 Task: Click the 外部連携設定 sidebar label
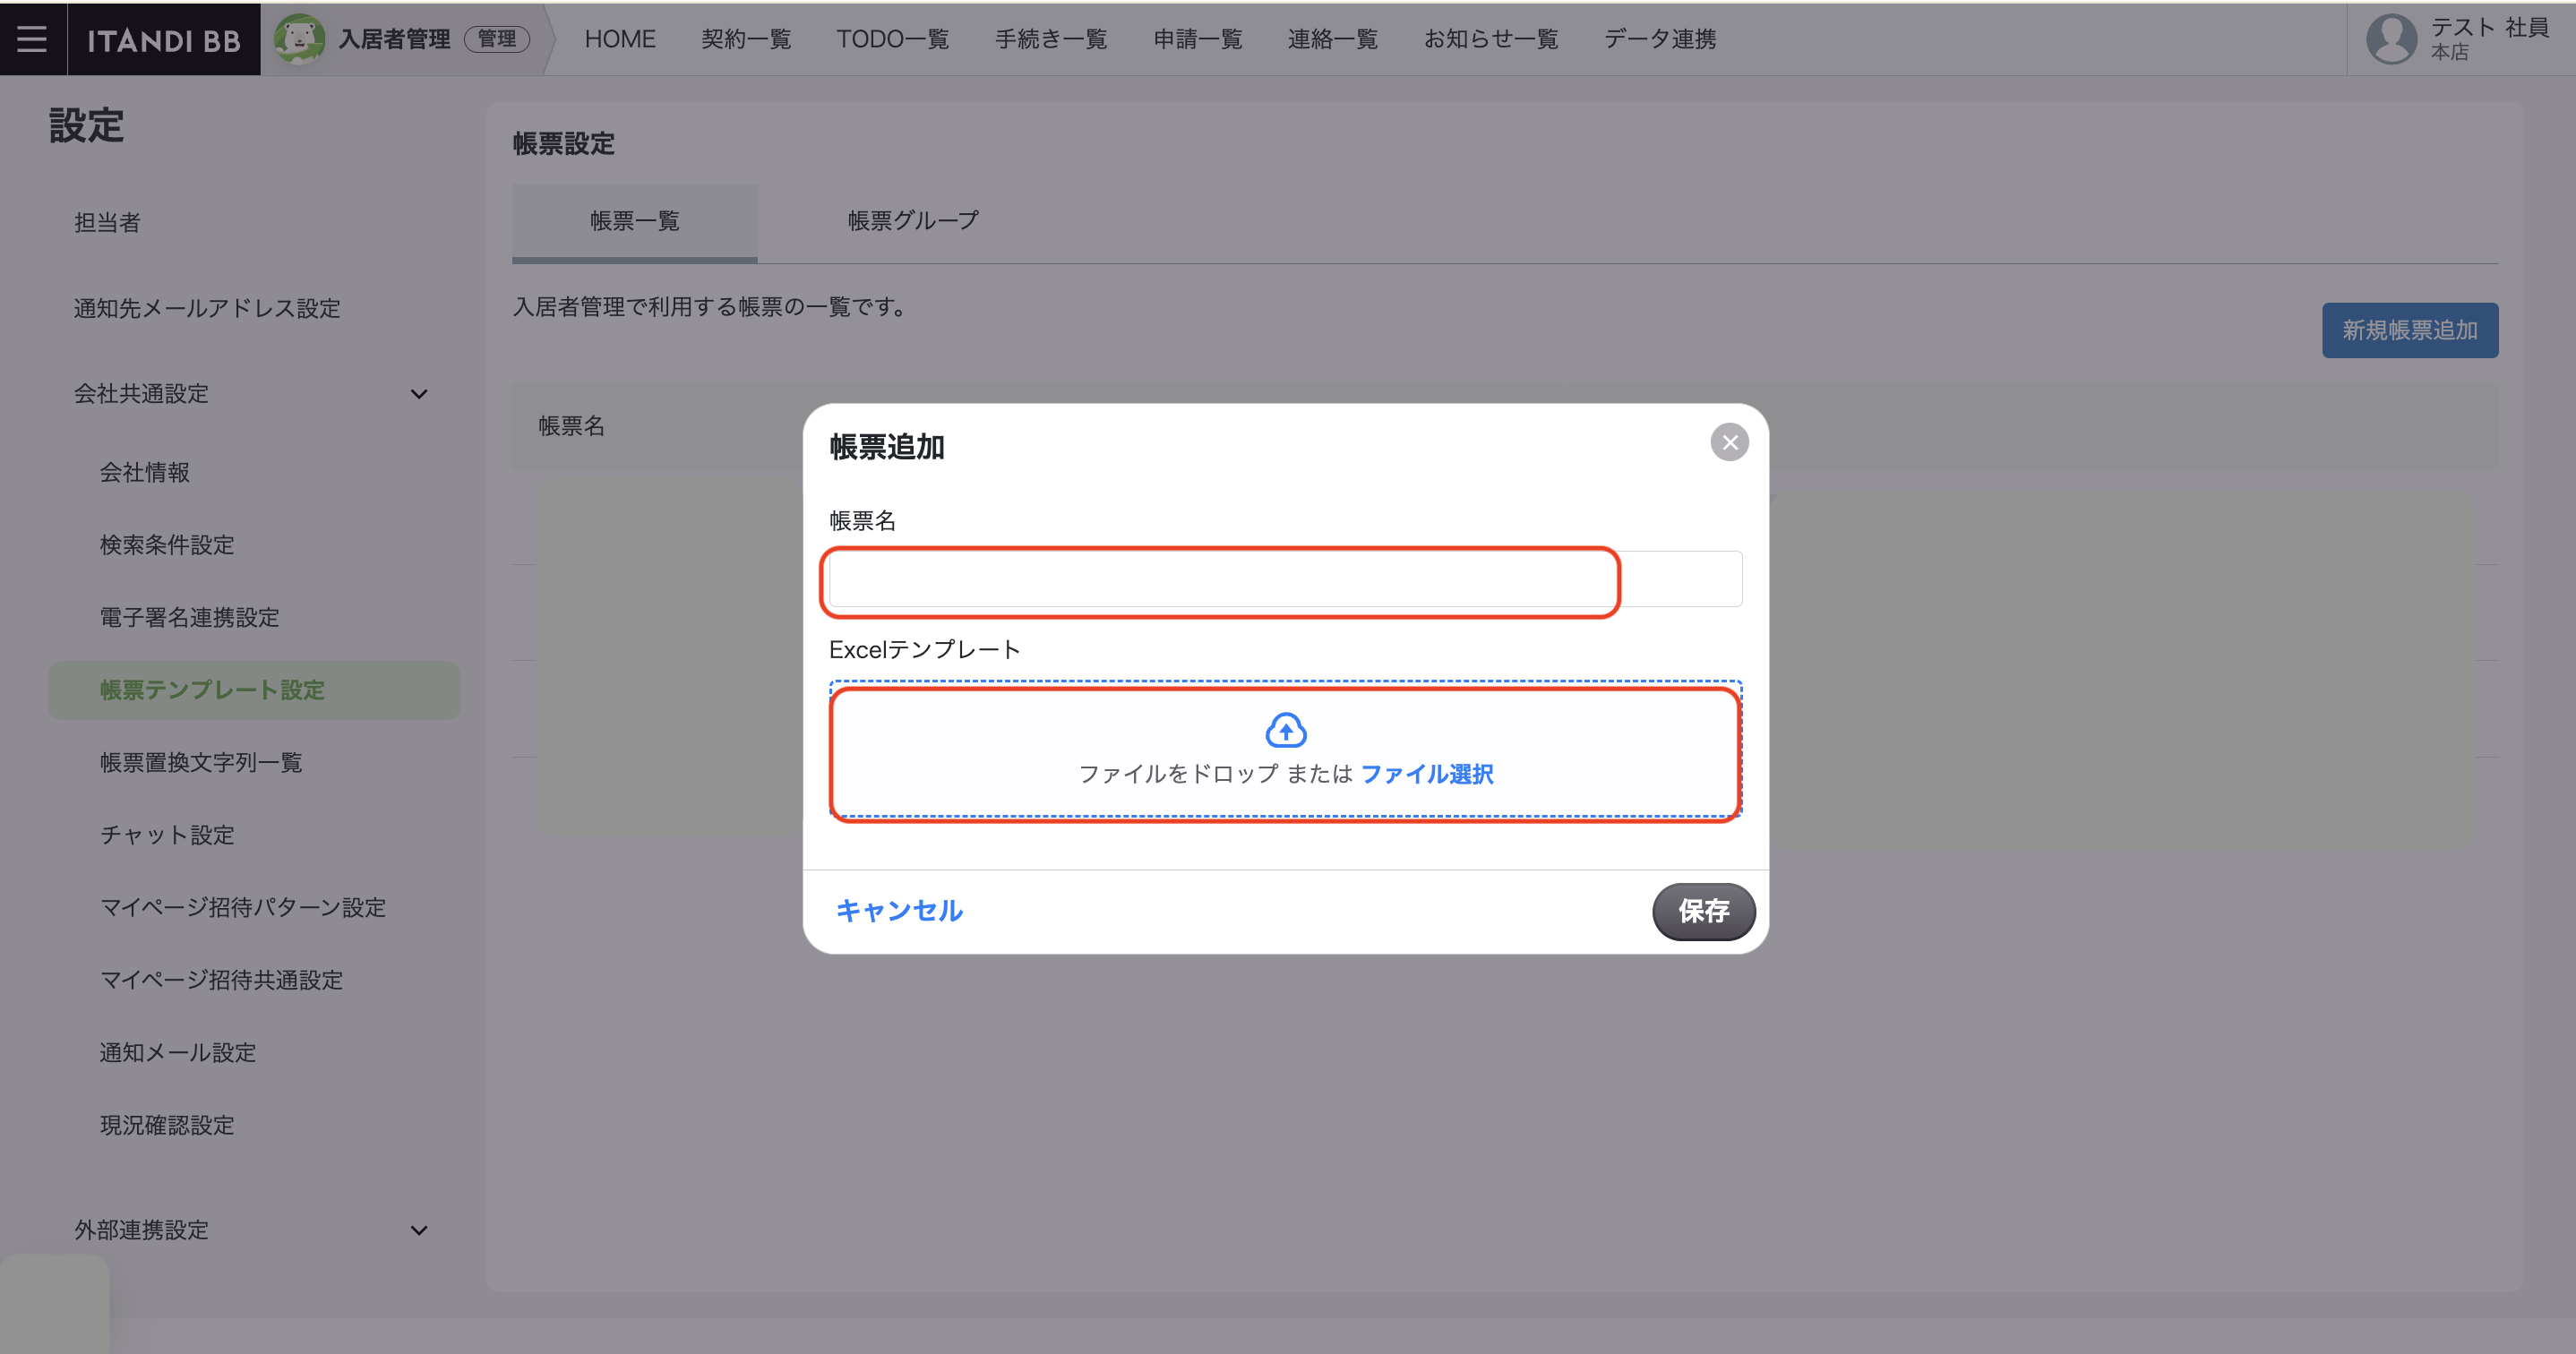(x=142, y=1230)
